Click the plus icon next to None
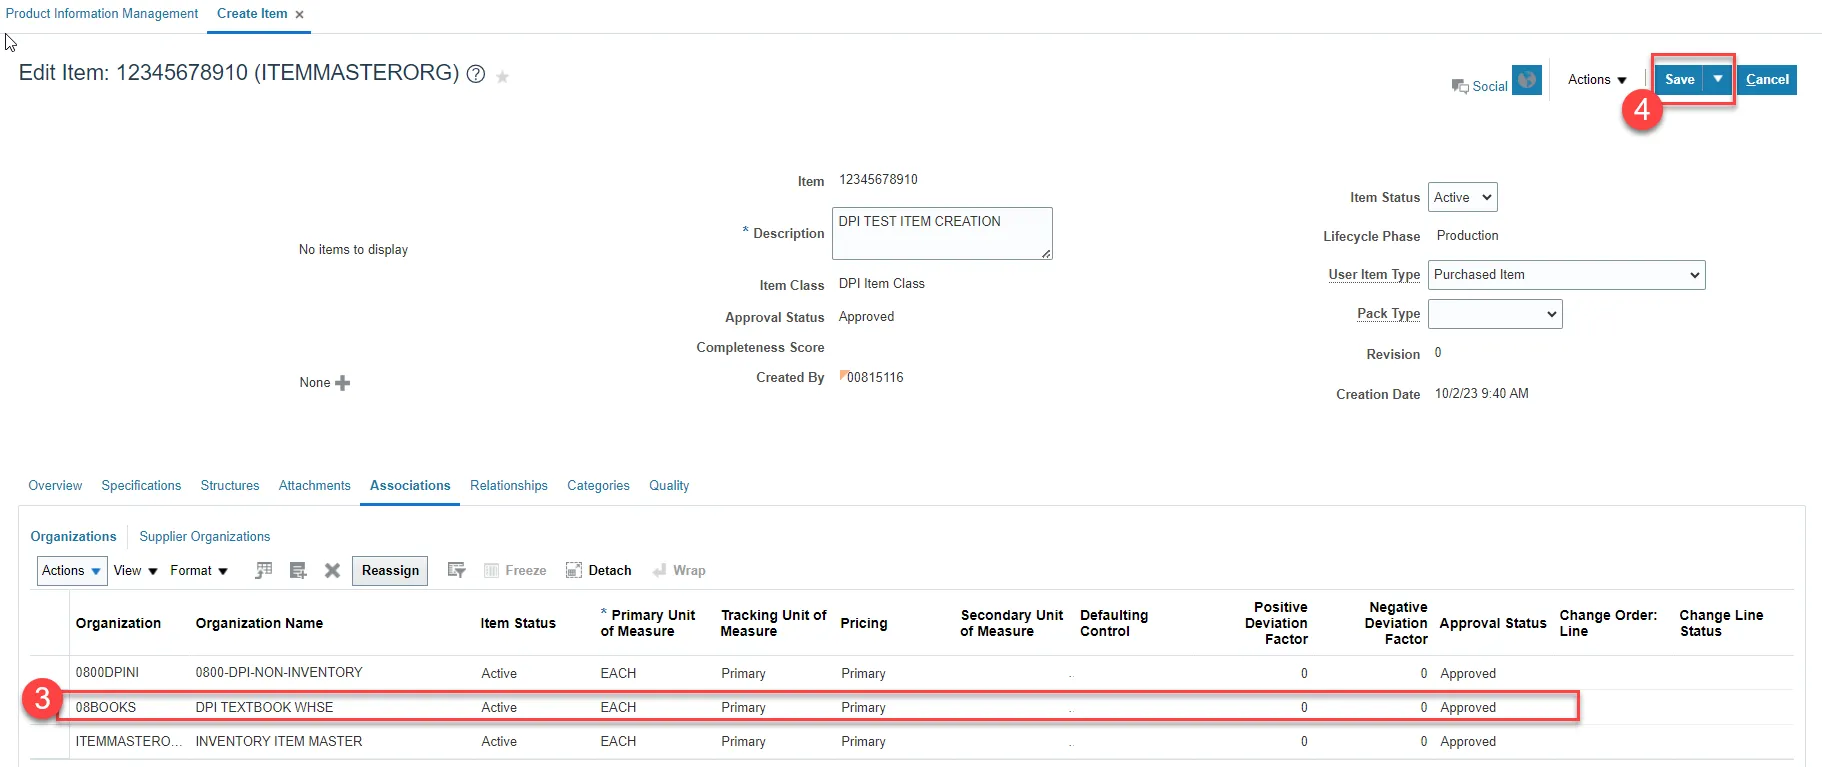The height and width of the screenshot is (767, 1822). 343,383
